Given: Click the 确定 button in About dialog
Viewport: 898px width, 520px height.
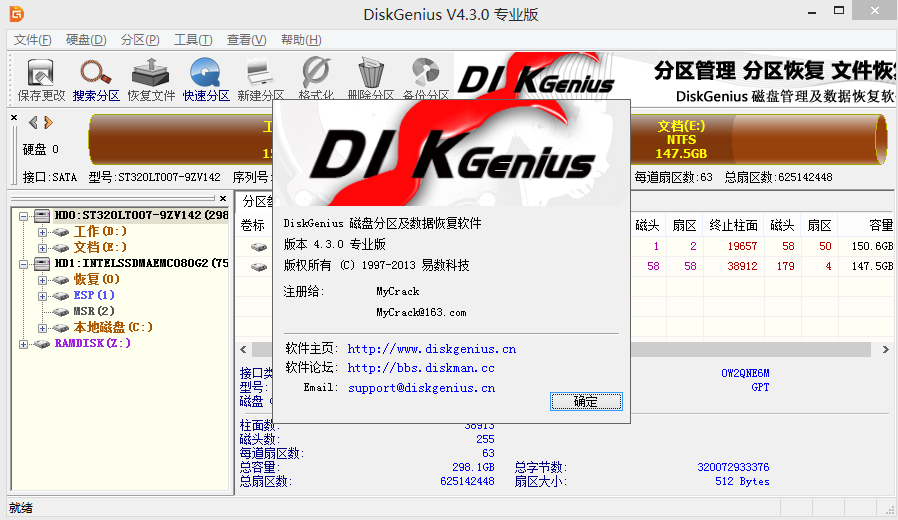Looking at the screenshot, I should pos(586,401).
